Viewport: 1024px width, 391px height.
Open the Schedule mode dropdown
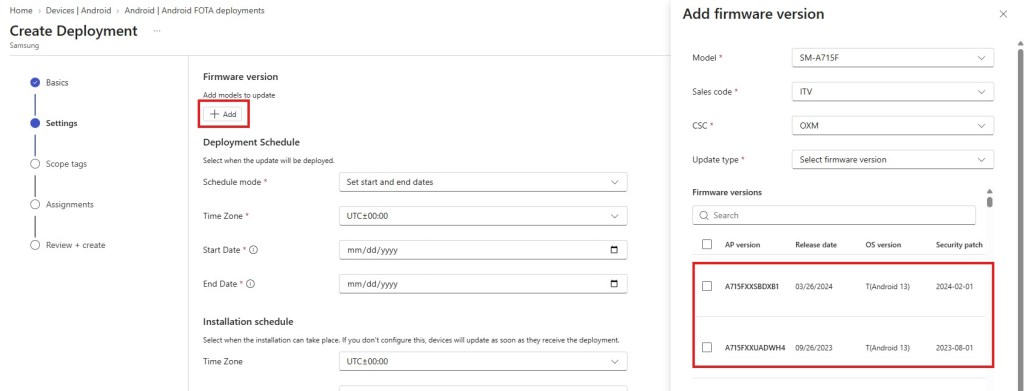483,182
